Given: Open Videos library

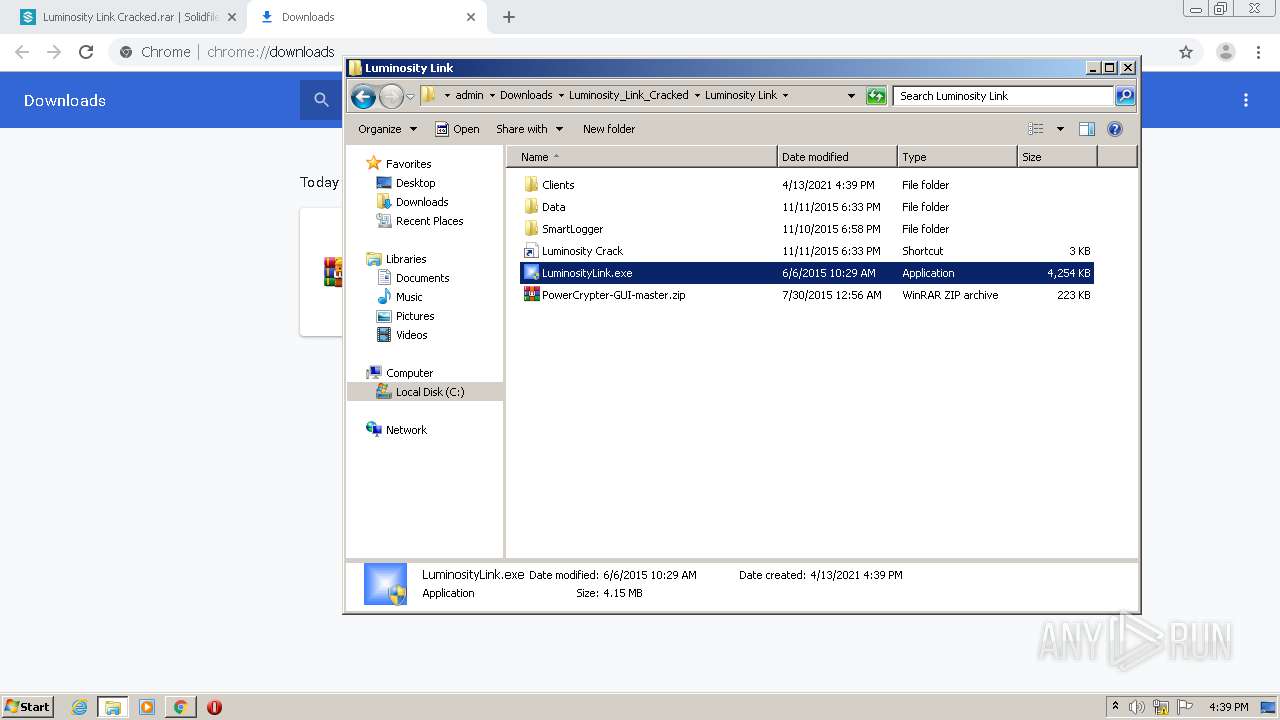Looking at the screenshot, I should pyautogui.click(x=411, y=335).
